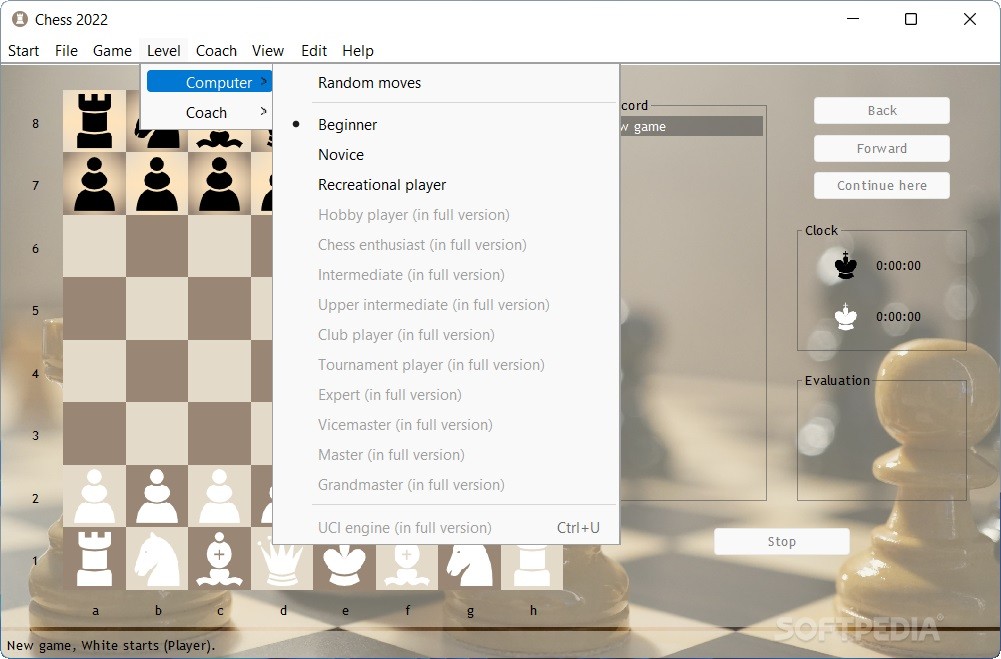This screenshot has height=659, width=1001.
Task: Select the black pawn on b7
Action: 157,184
